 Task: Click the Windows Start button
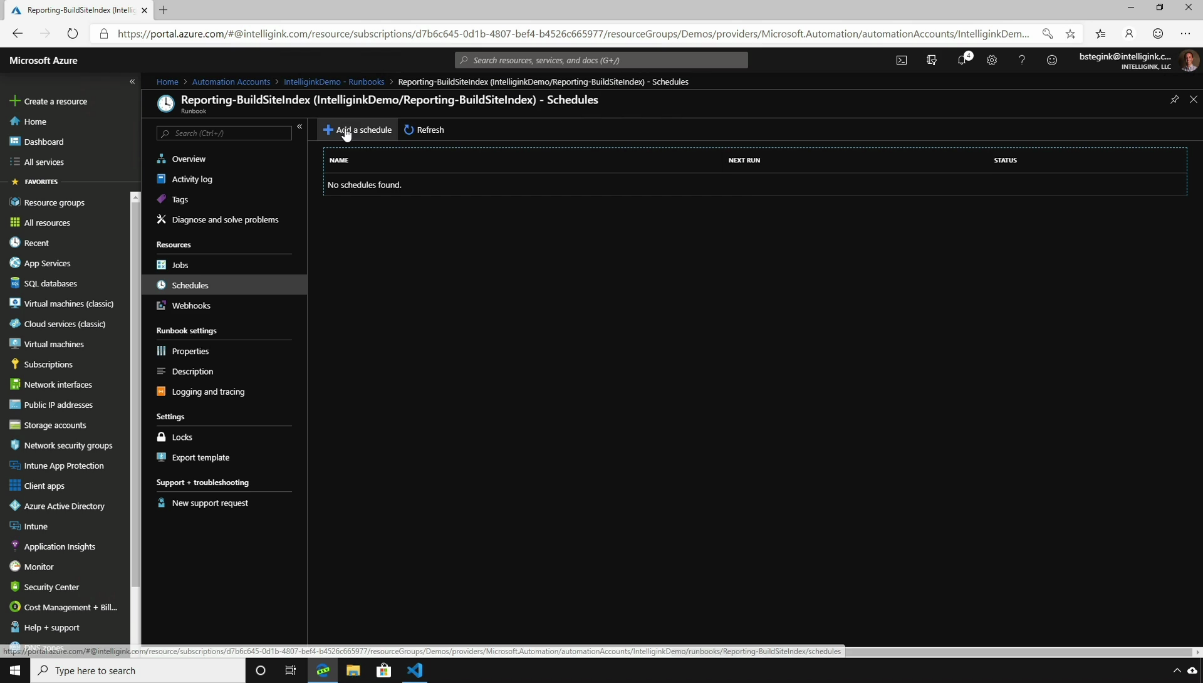pos(15,670)
